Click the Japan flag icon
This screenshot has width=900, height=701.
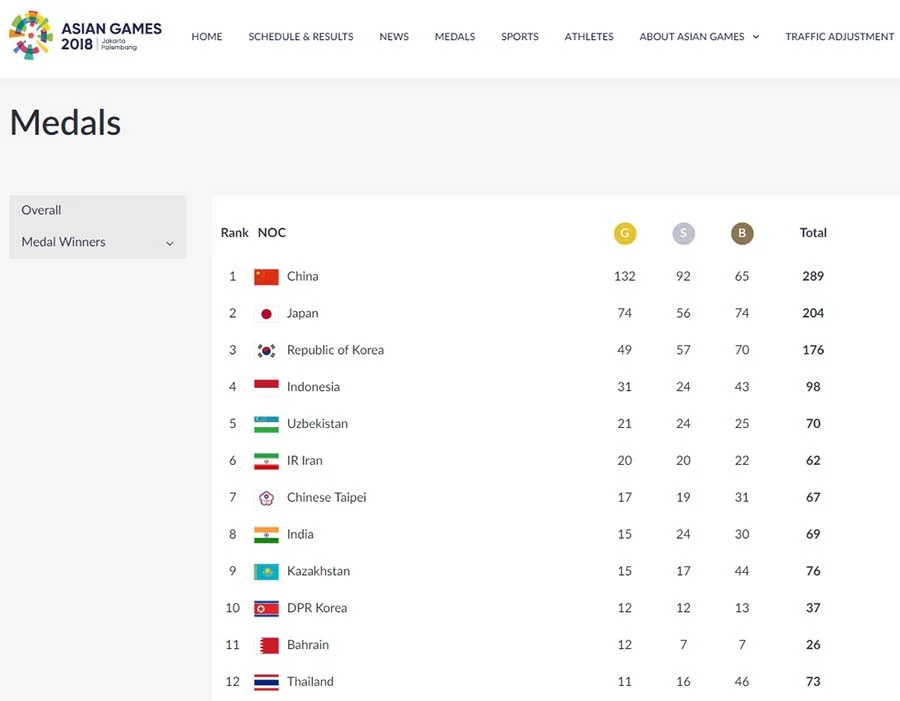(266, 313)
